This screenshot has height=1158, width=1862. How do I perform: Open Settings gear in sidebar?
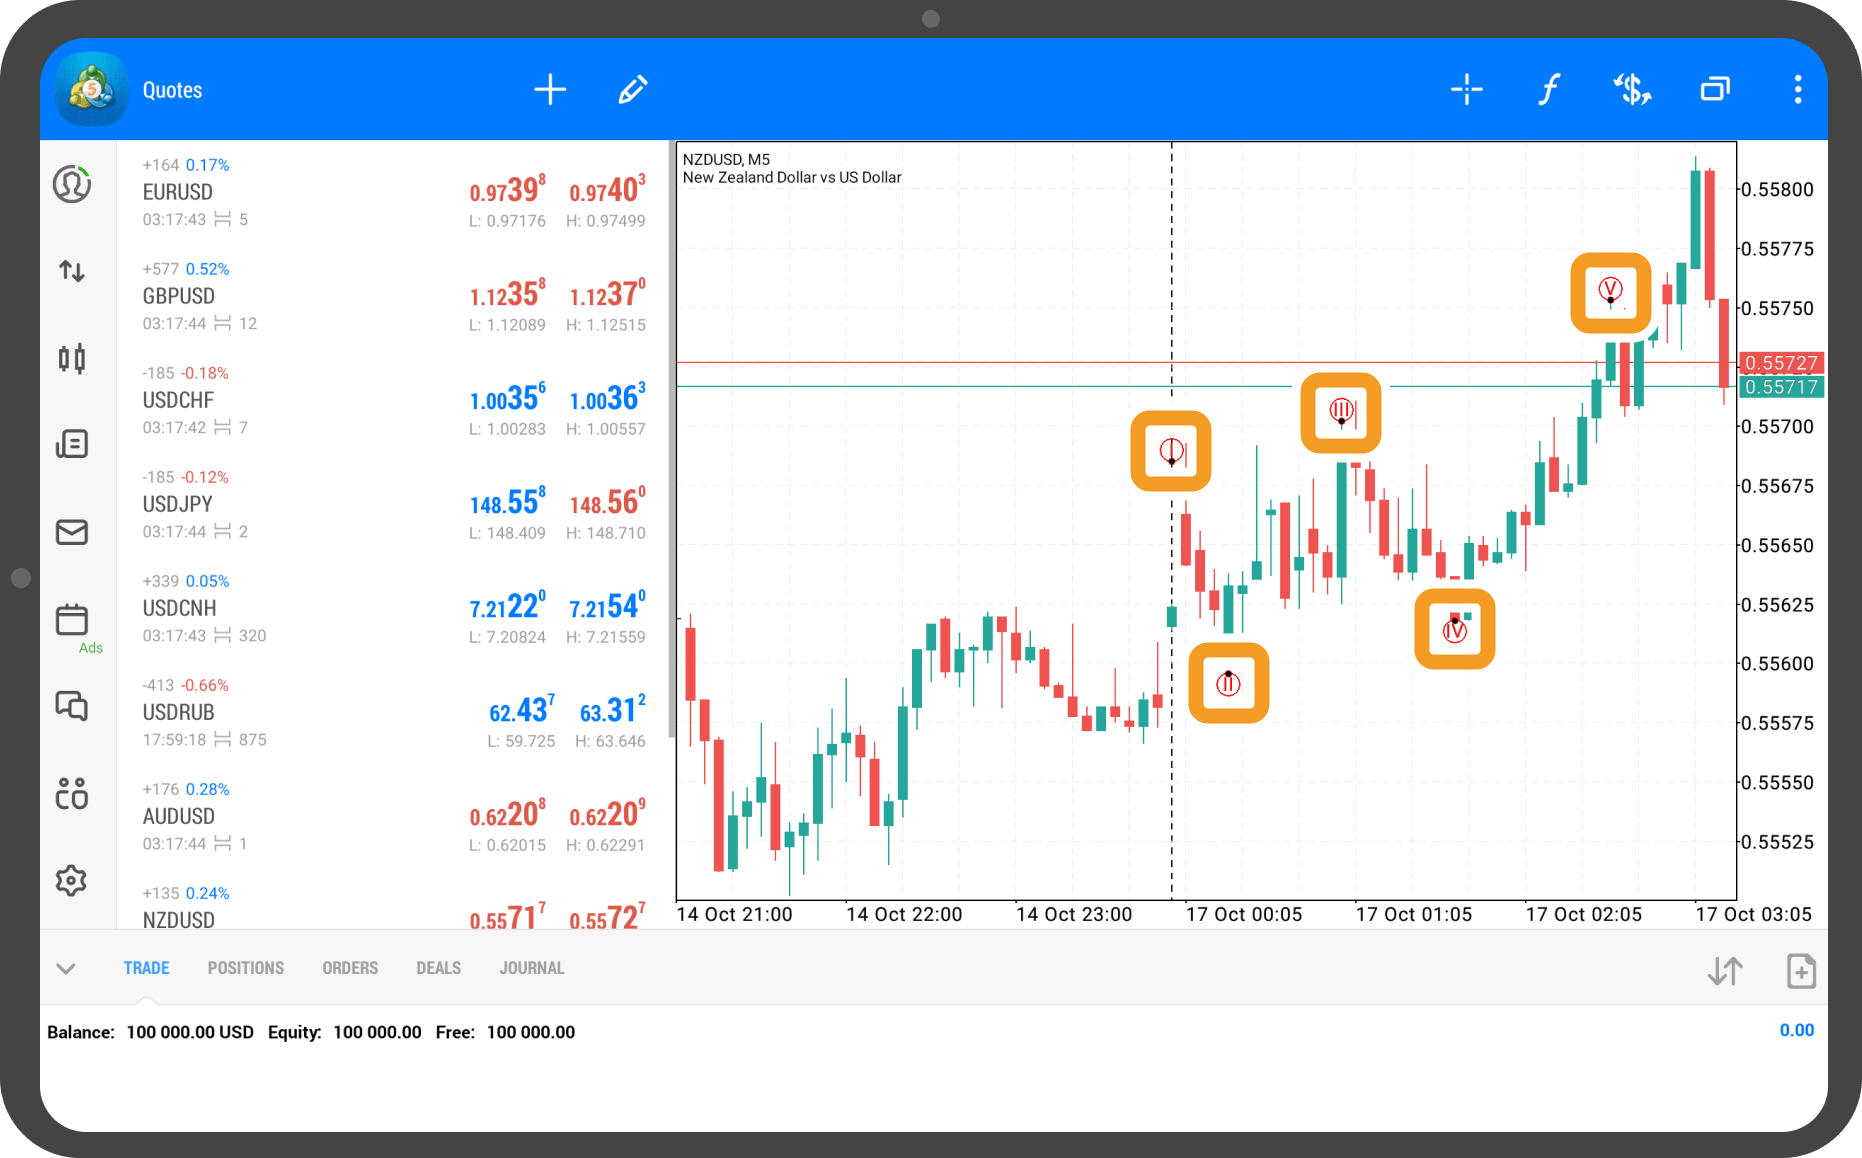point(72,881)
